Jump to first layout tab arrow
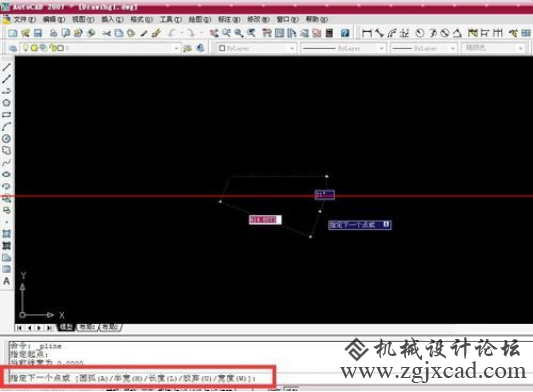This screenshot has height=392, width=533. coord(19,328)
